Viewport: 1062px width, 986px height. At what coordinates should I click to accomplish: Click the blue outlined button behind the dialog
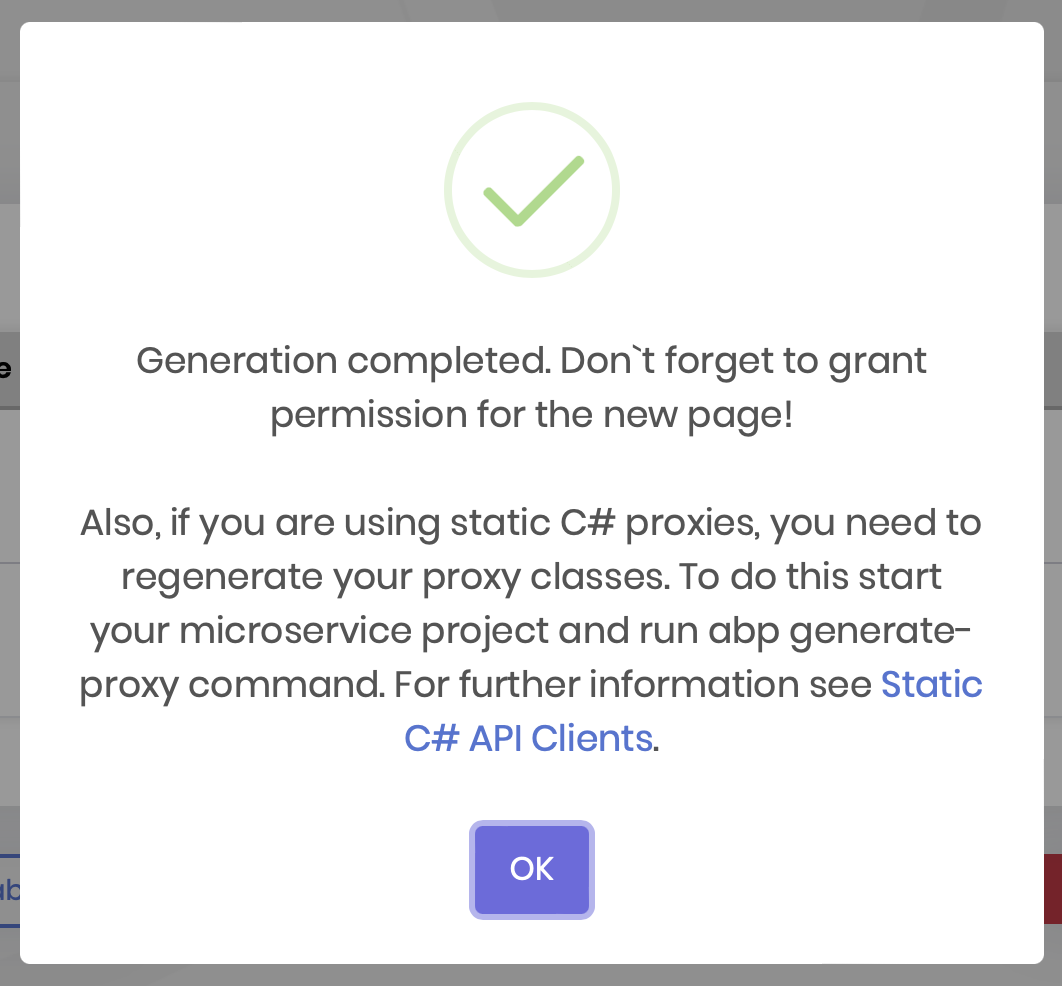coord(9,890)
